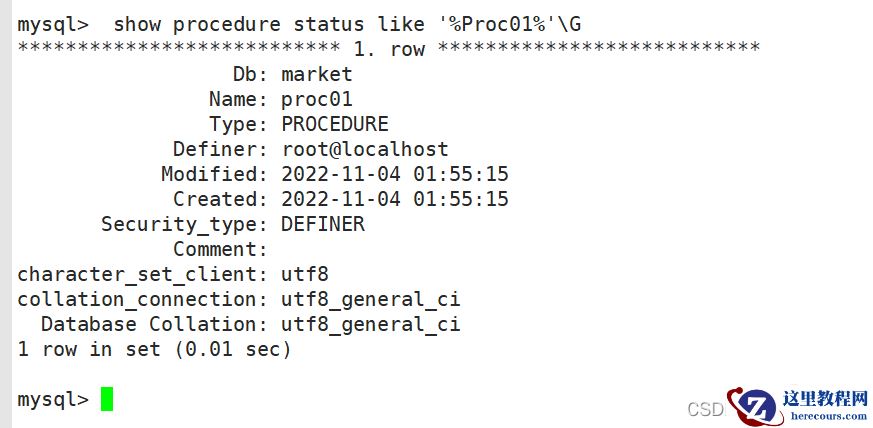
Task: Click the character_set_client value 'utf8'
Action: click(x=305, y=274)
